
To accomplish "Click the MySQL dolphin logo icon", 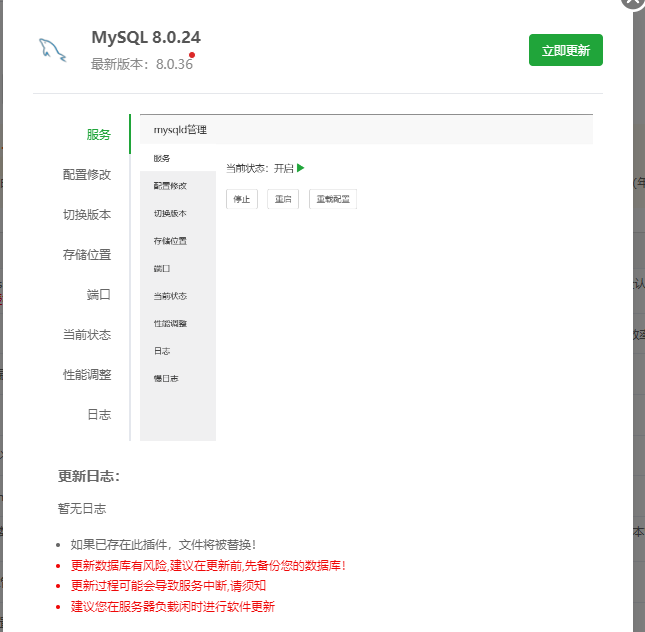I will 52,50.
